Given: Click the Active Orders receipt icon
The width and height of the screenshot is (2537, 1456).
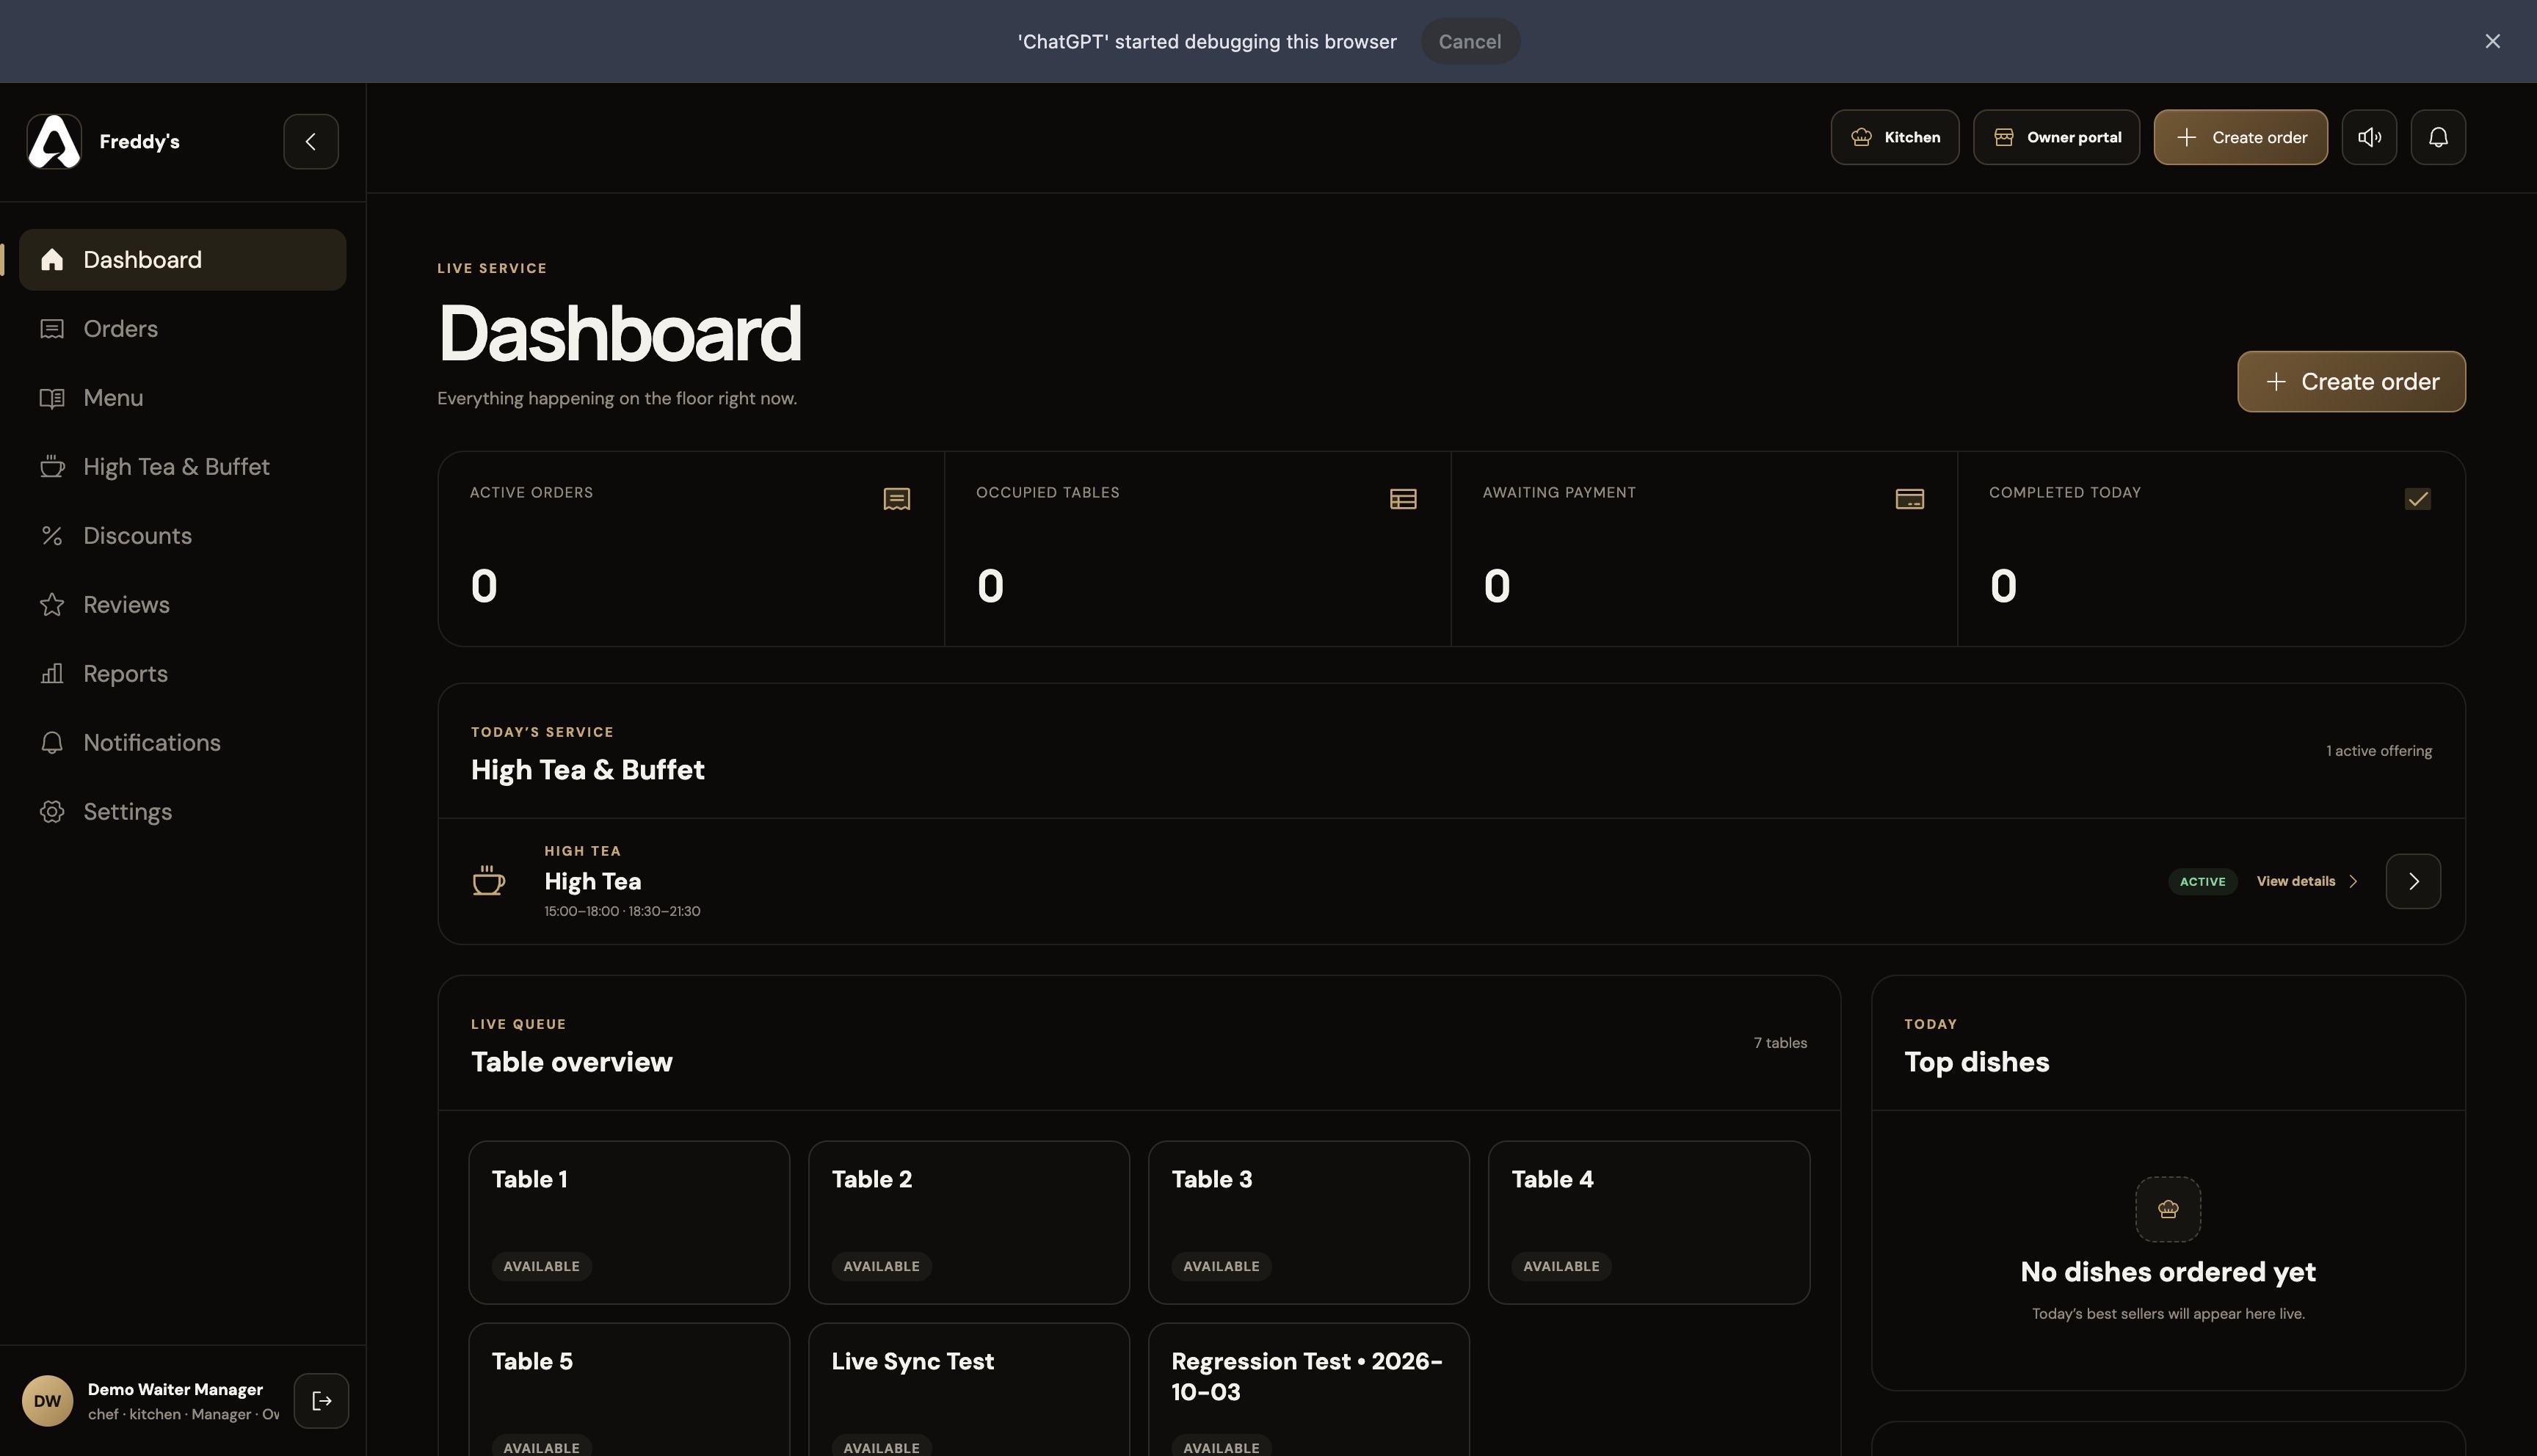Looking at the screenshot, I should 896,499.
